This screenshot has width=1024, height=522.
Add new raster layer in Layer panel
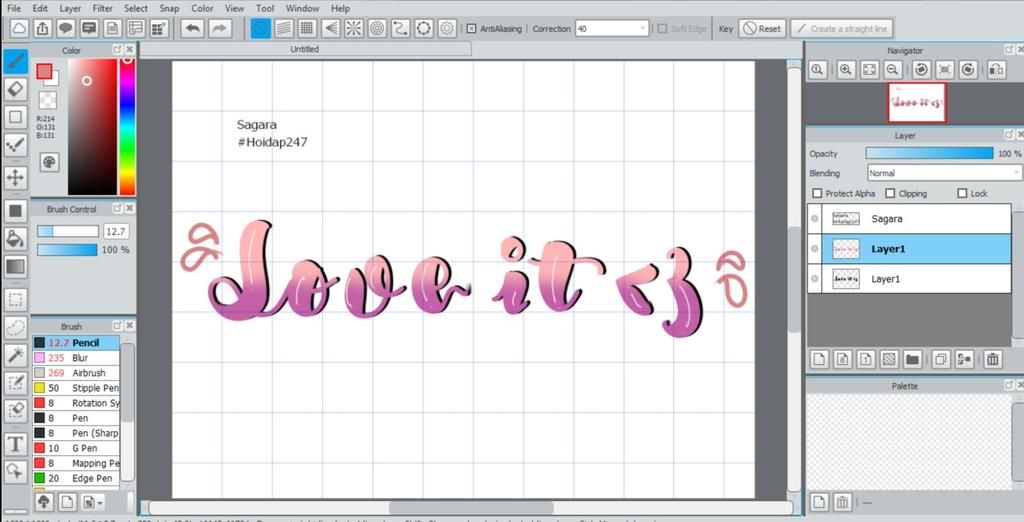pos(820,359)
